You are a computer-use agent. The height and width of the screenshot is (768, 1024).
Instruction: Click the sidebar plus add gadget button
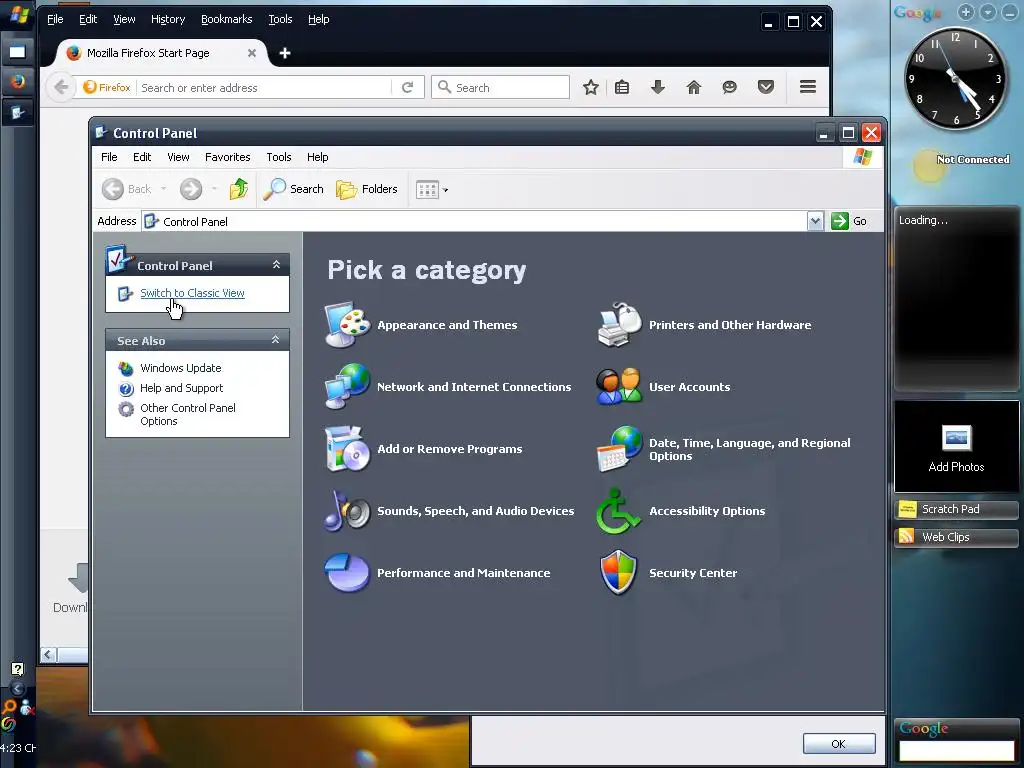pyautogui.click(x=965, y=12)
